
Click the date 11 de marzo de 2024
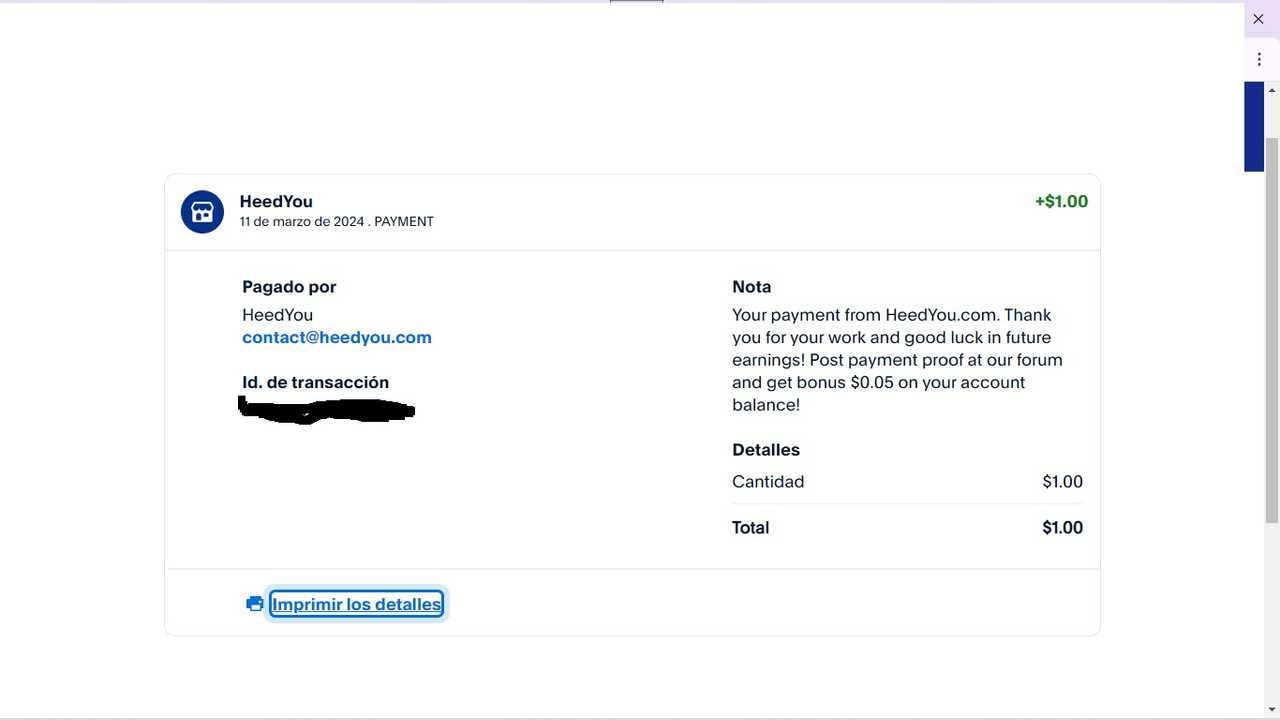[x=302, y=222]
